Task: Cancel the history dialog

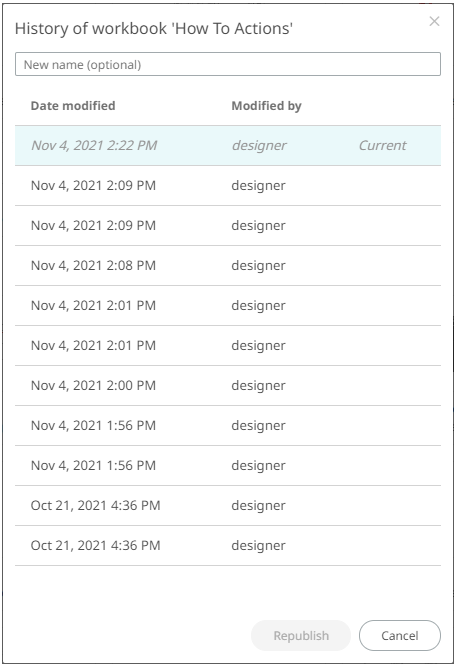Action: pyautogui.click(x=400, y=636)
